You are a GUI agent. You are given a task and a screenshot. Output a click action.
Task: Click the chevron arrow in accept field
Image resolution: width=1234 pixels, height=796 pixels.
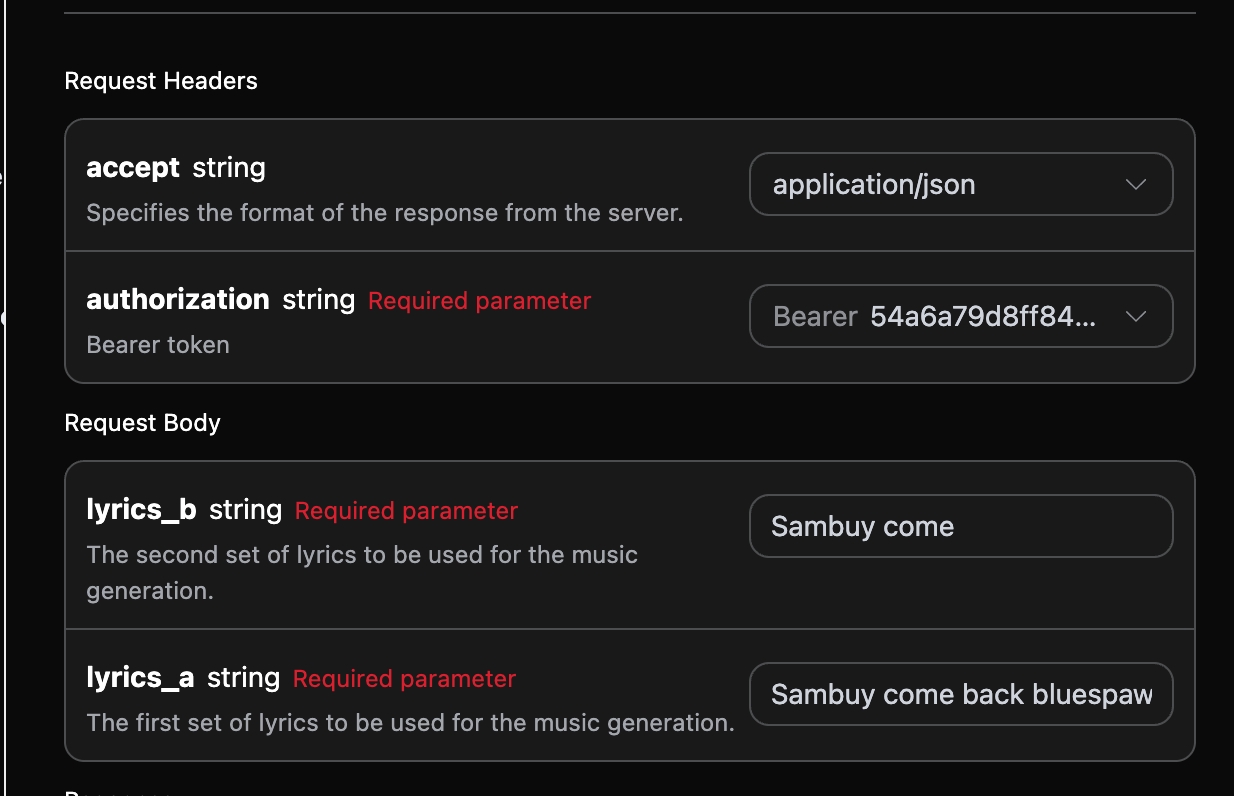coord(1135,184)
